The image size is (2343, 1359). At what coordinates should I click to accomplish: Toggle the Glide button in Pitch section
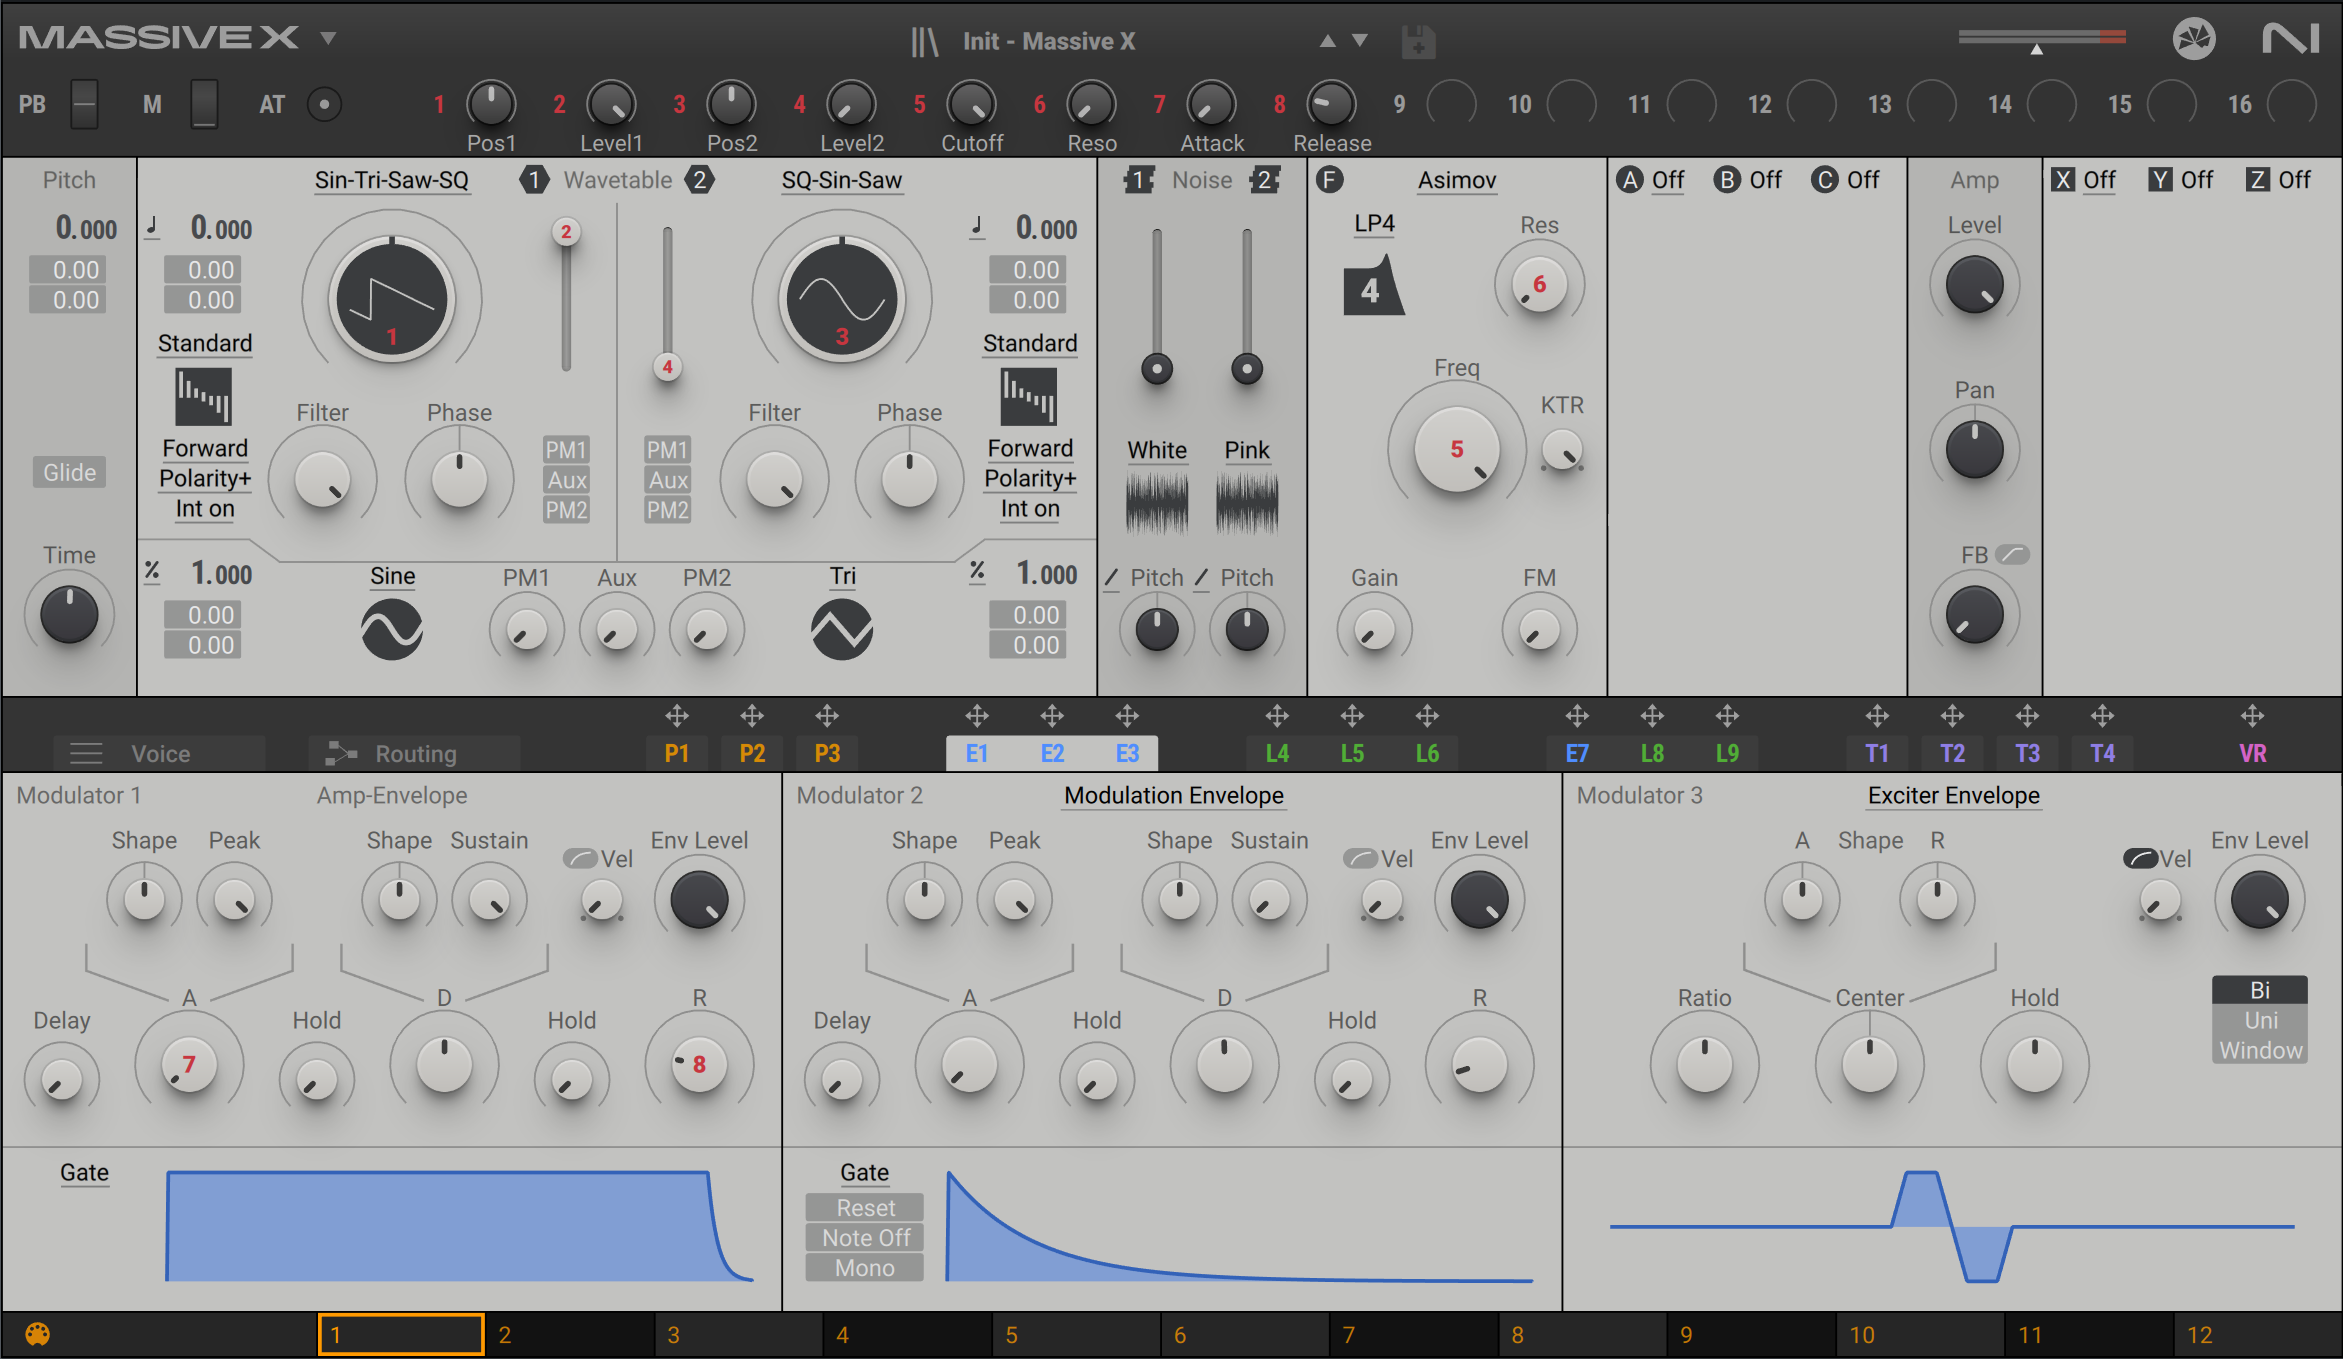(69, 472)
